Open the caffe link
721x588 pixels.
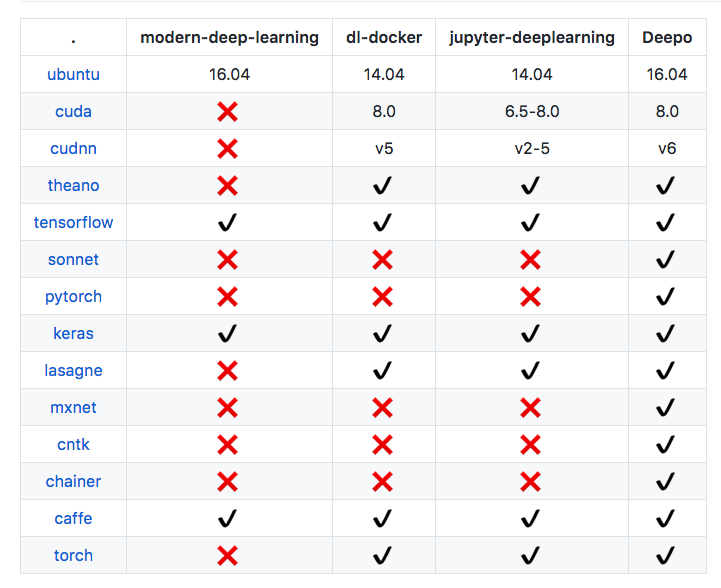(x=73, y=519)
